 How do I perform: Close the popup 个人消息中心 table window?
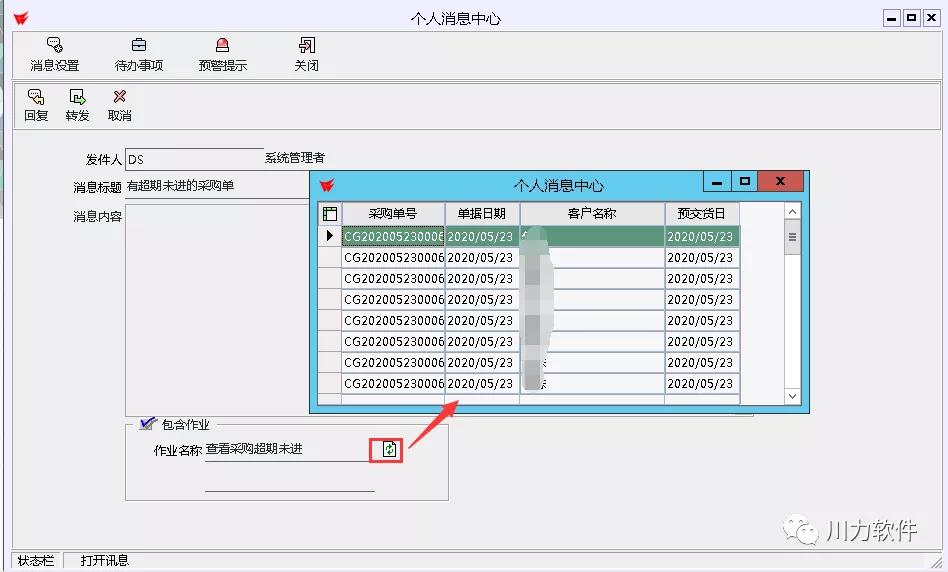pyautogui.click(x=781, y=181)
